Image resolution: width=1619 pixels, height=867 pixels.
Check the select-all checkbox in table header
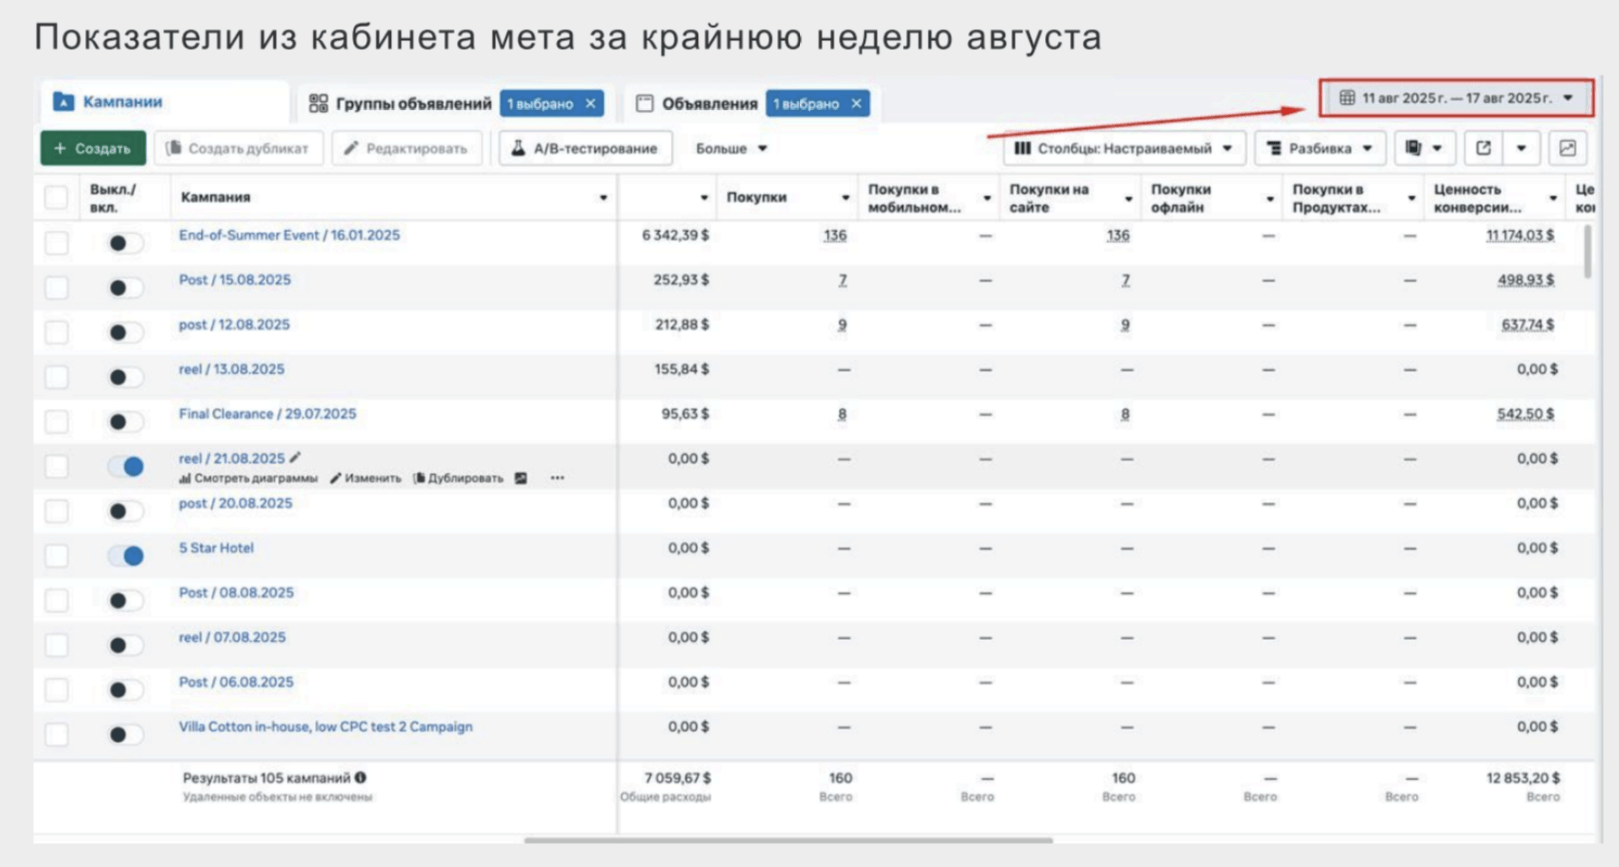(57, 197)
